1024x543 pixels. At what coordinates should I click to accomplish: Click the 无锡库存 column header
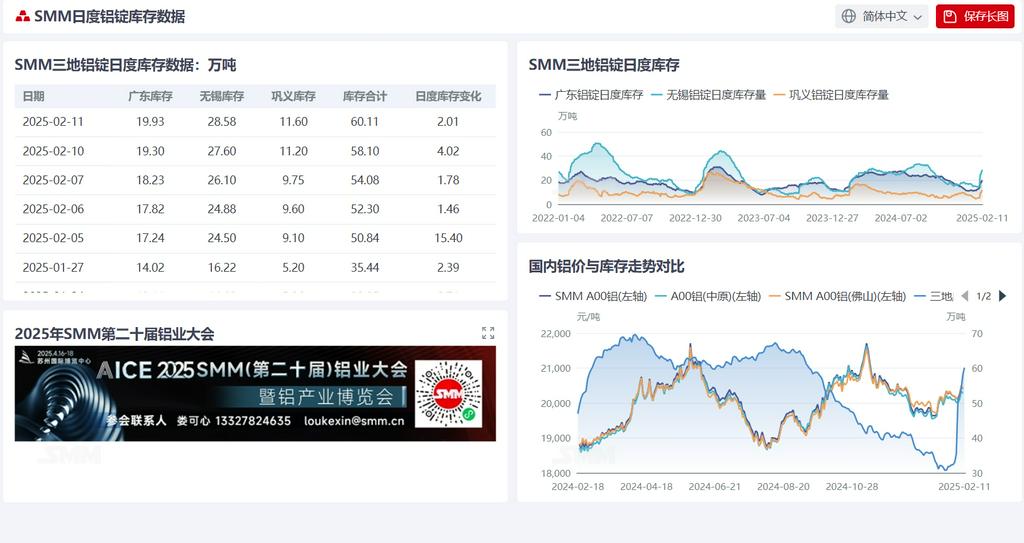click(222, 96)
